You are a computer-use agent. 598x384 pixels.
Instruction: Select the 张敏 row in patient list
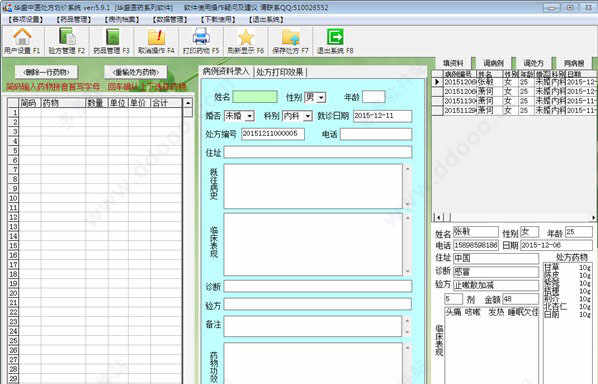click(x=514, y=82)
